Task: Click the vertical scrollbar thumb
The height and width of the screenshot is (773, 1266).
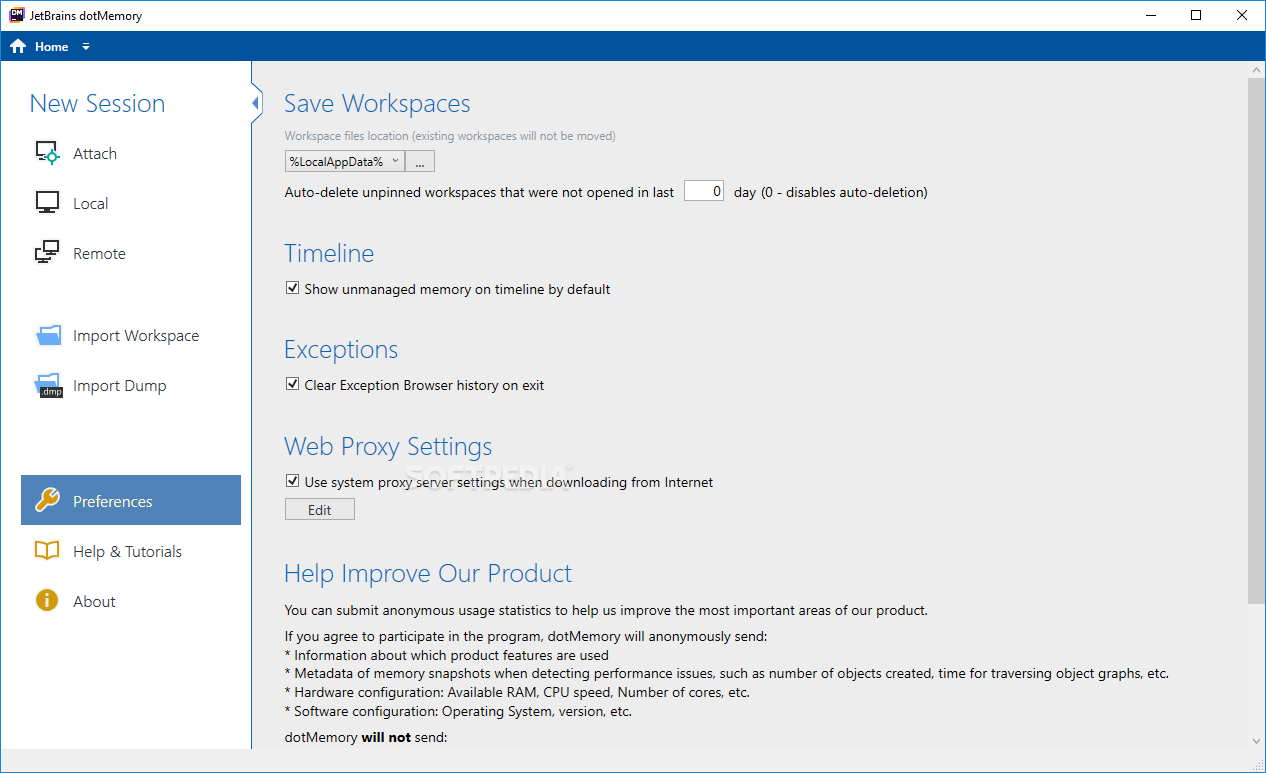Action: (x=1256, y=341)
